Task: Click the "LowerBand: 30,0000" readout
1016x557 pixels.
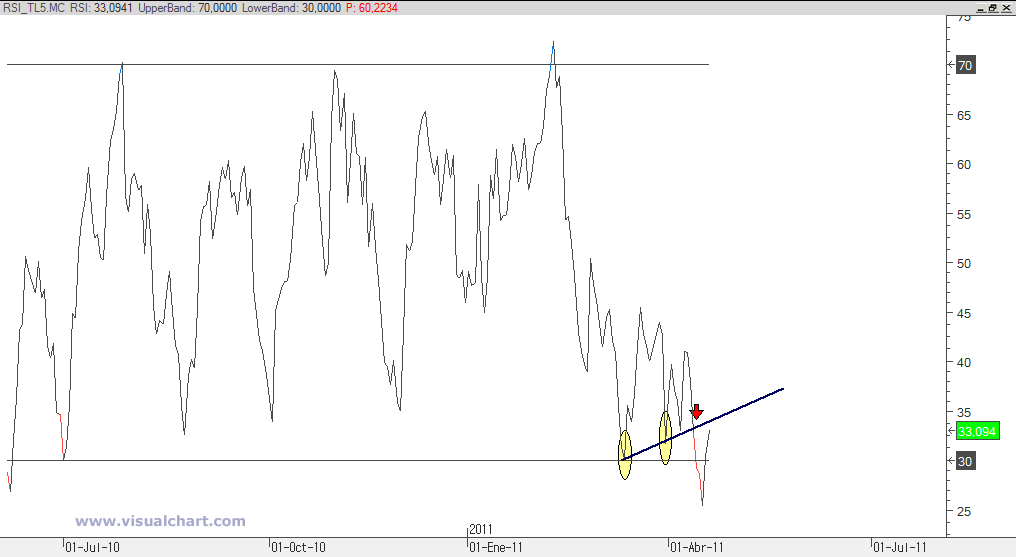Action: coord(292,8)
